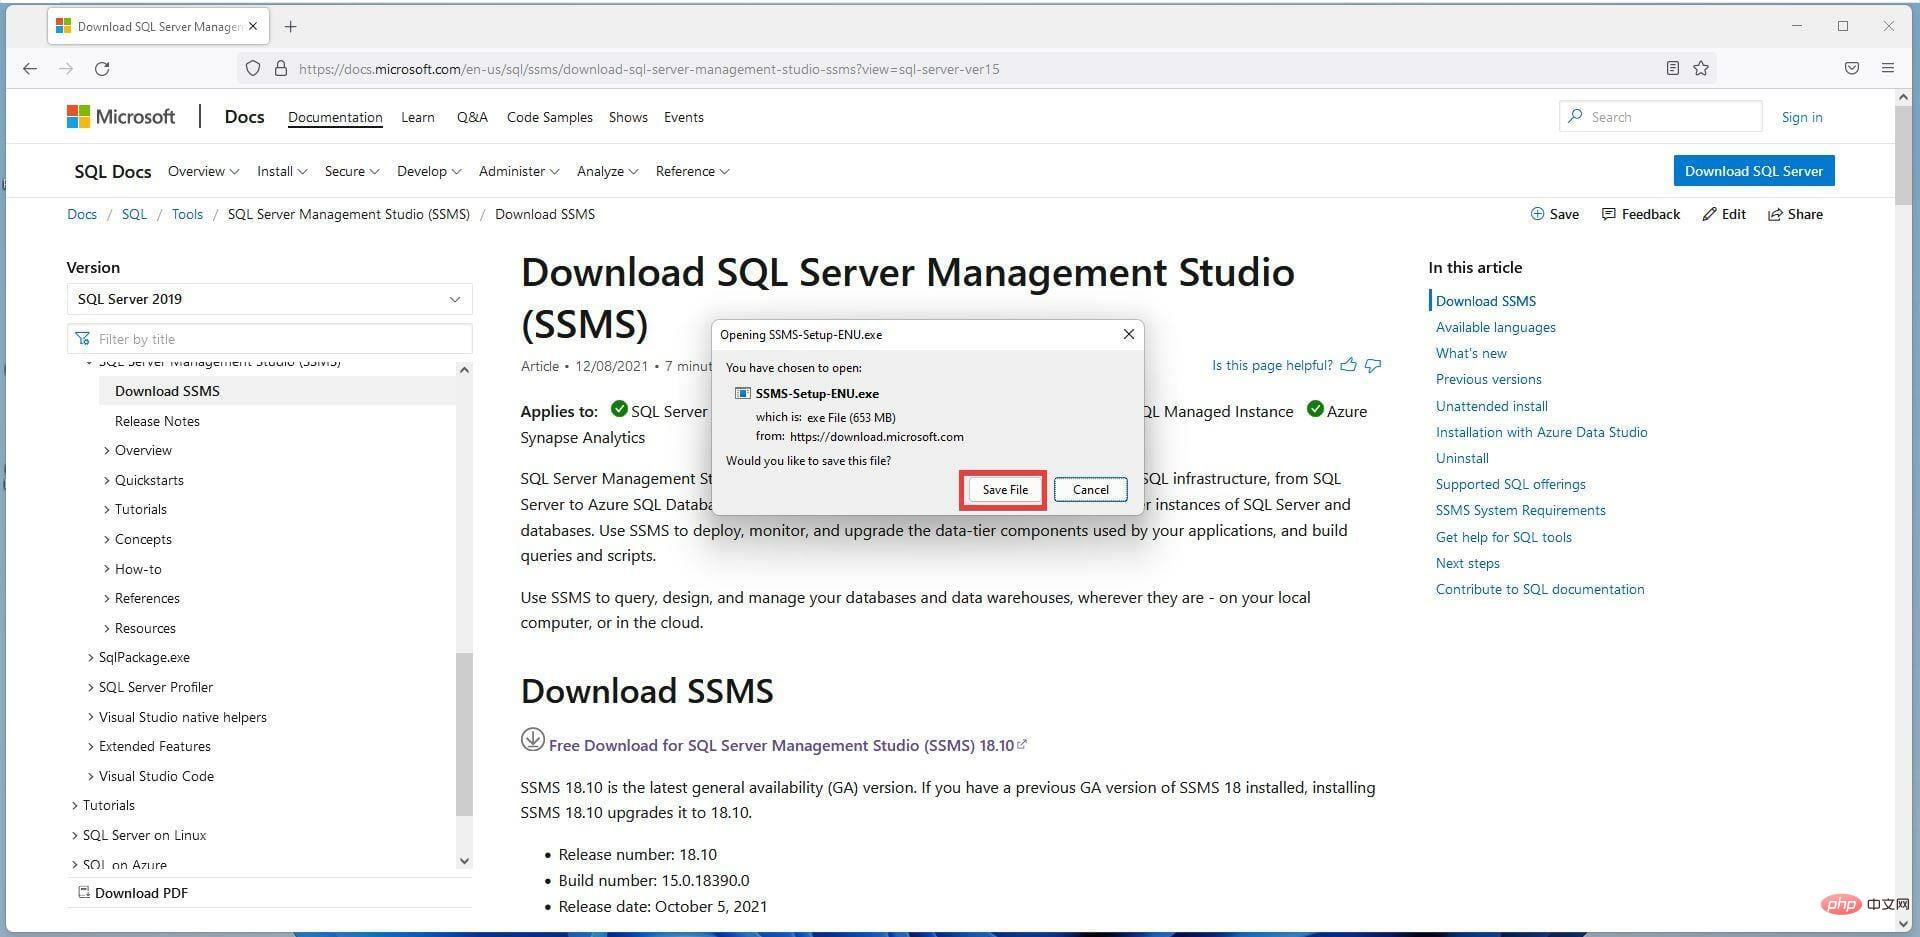Reload the page with refresh icon

[x=102, y=69]
